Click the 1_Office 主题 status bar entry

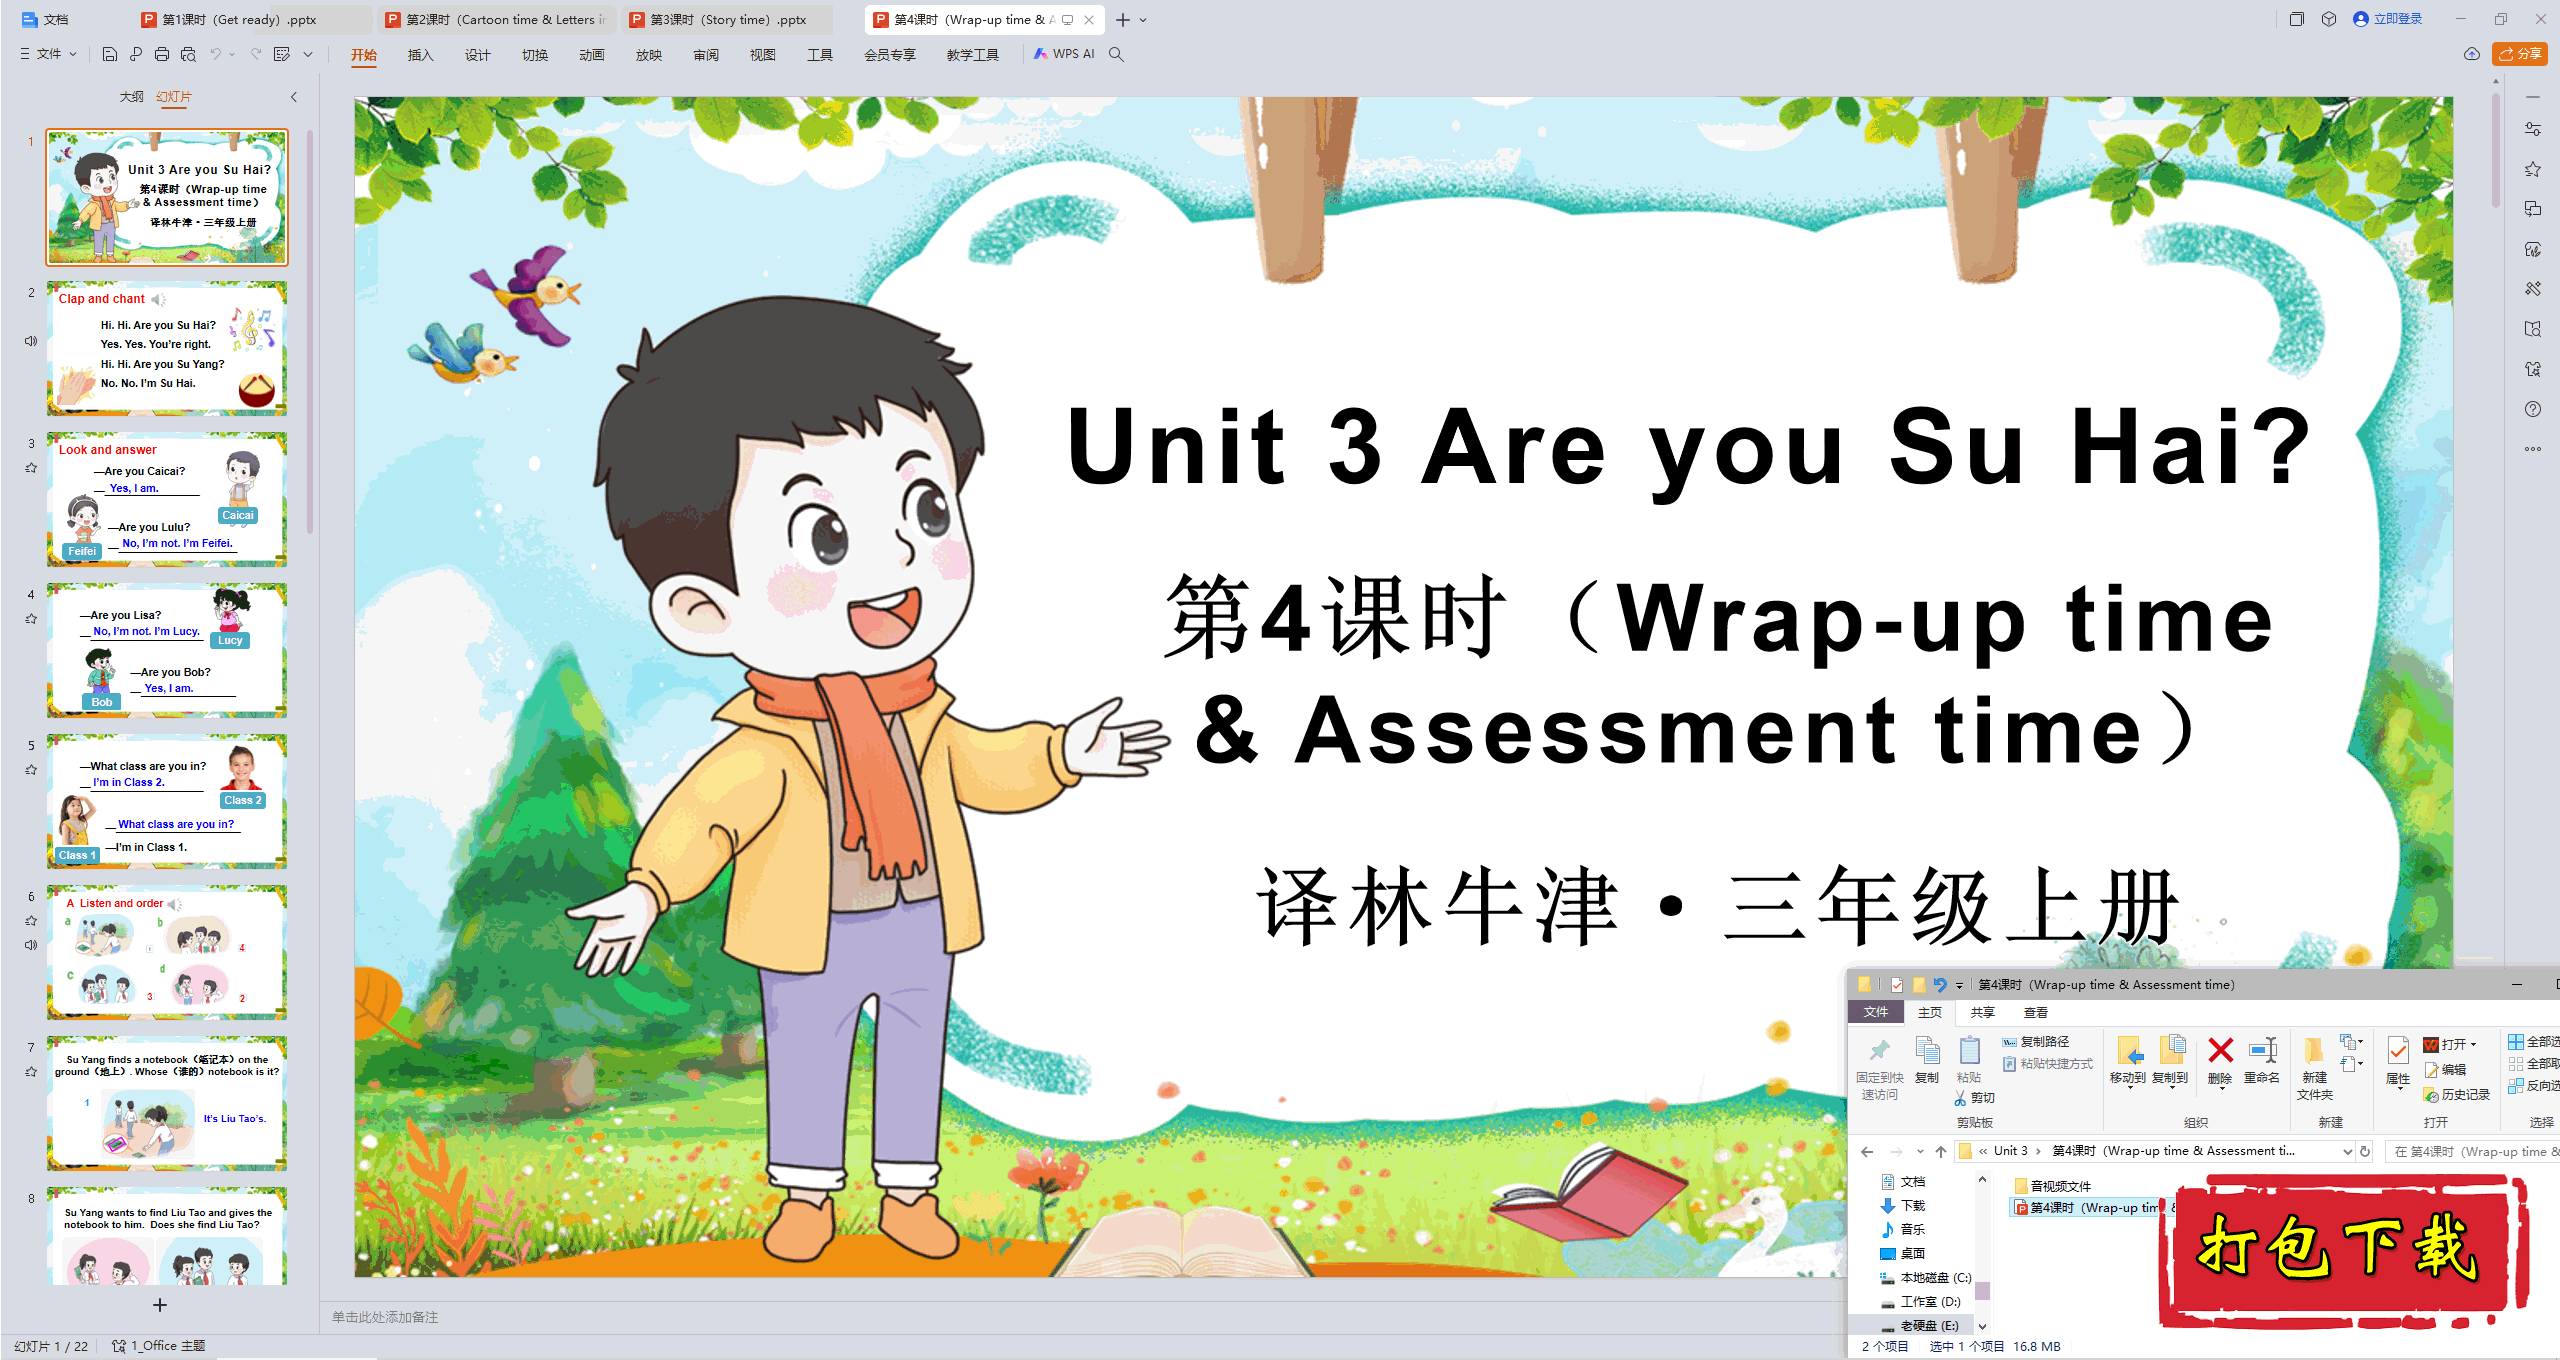tap(159, 1346)
